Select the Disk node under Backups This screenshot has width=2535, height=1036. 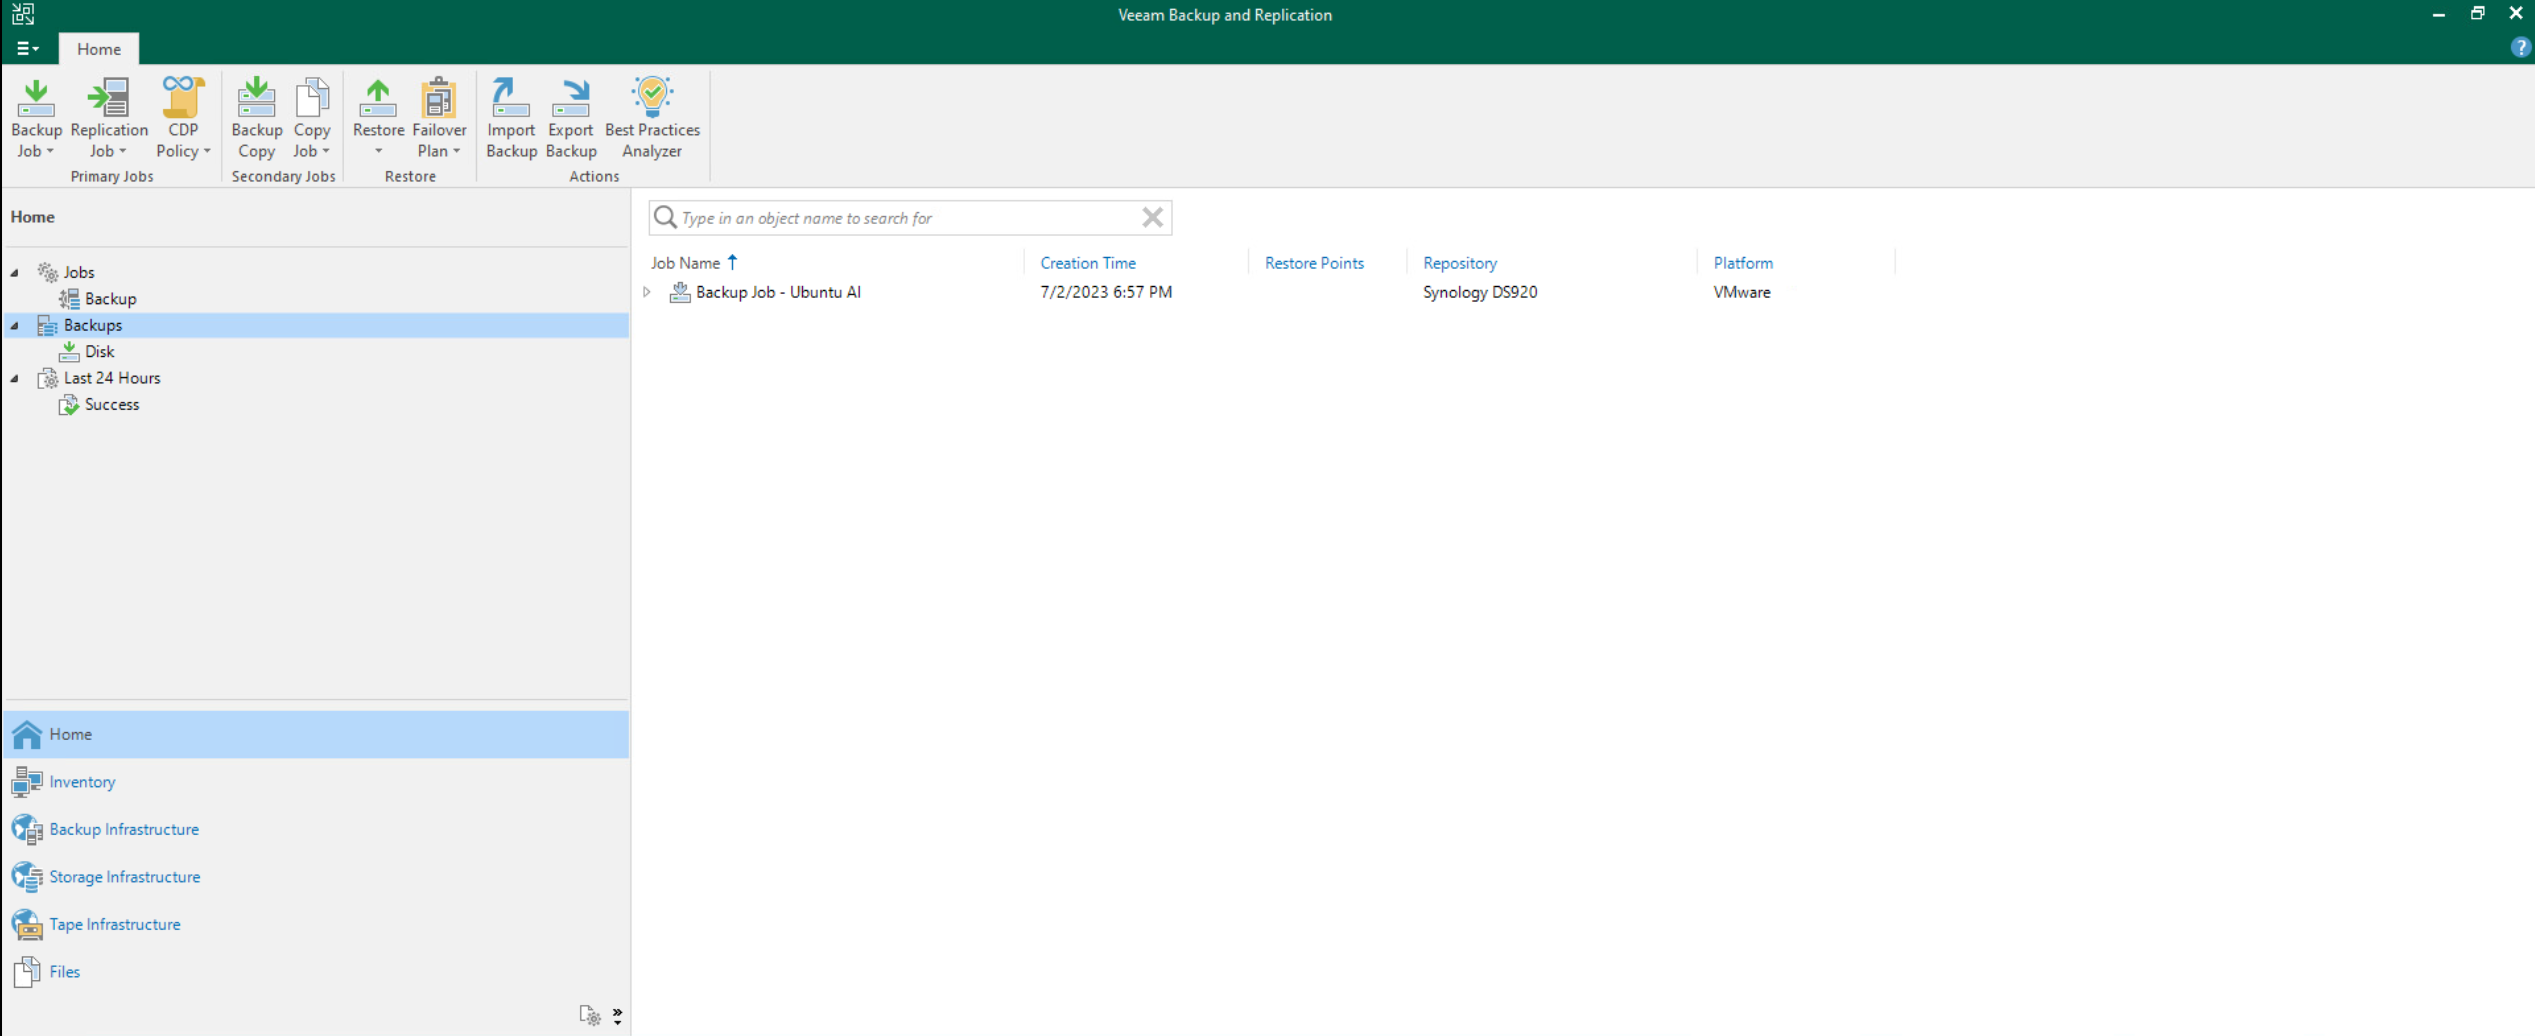click(x=87, y=352)
